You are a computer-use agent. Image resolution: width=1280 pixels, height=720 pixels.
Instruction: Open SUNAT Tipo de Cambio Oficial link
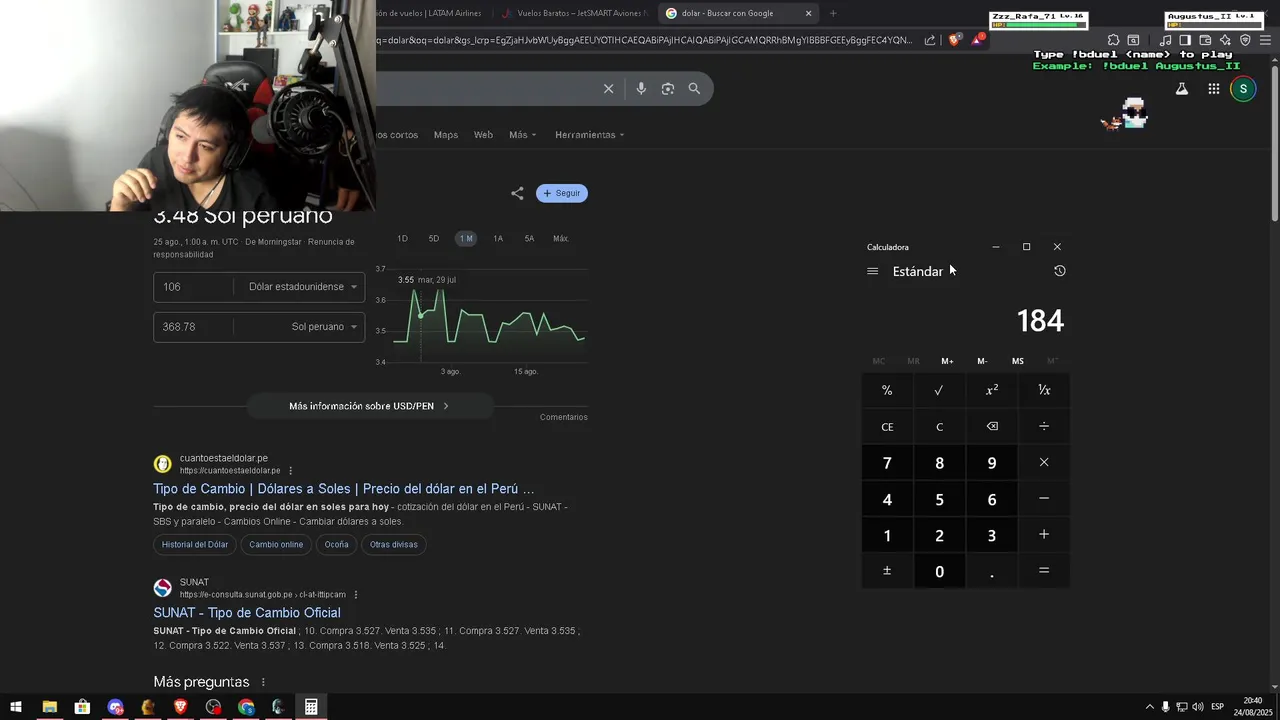point(247,613)
